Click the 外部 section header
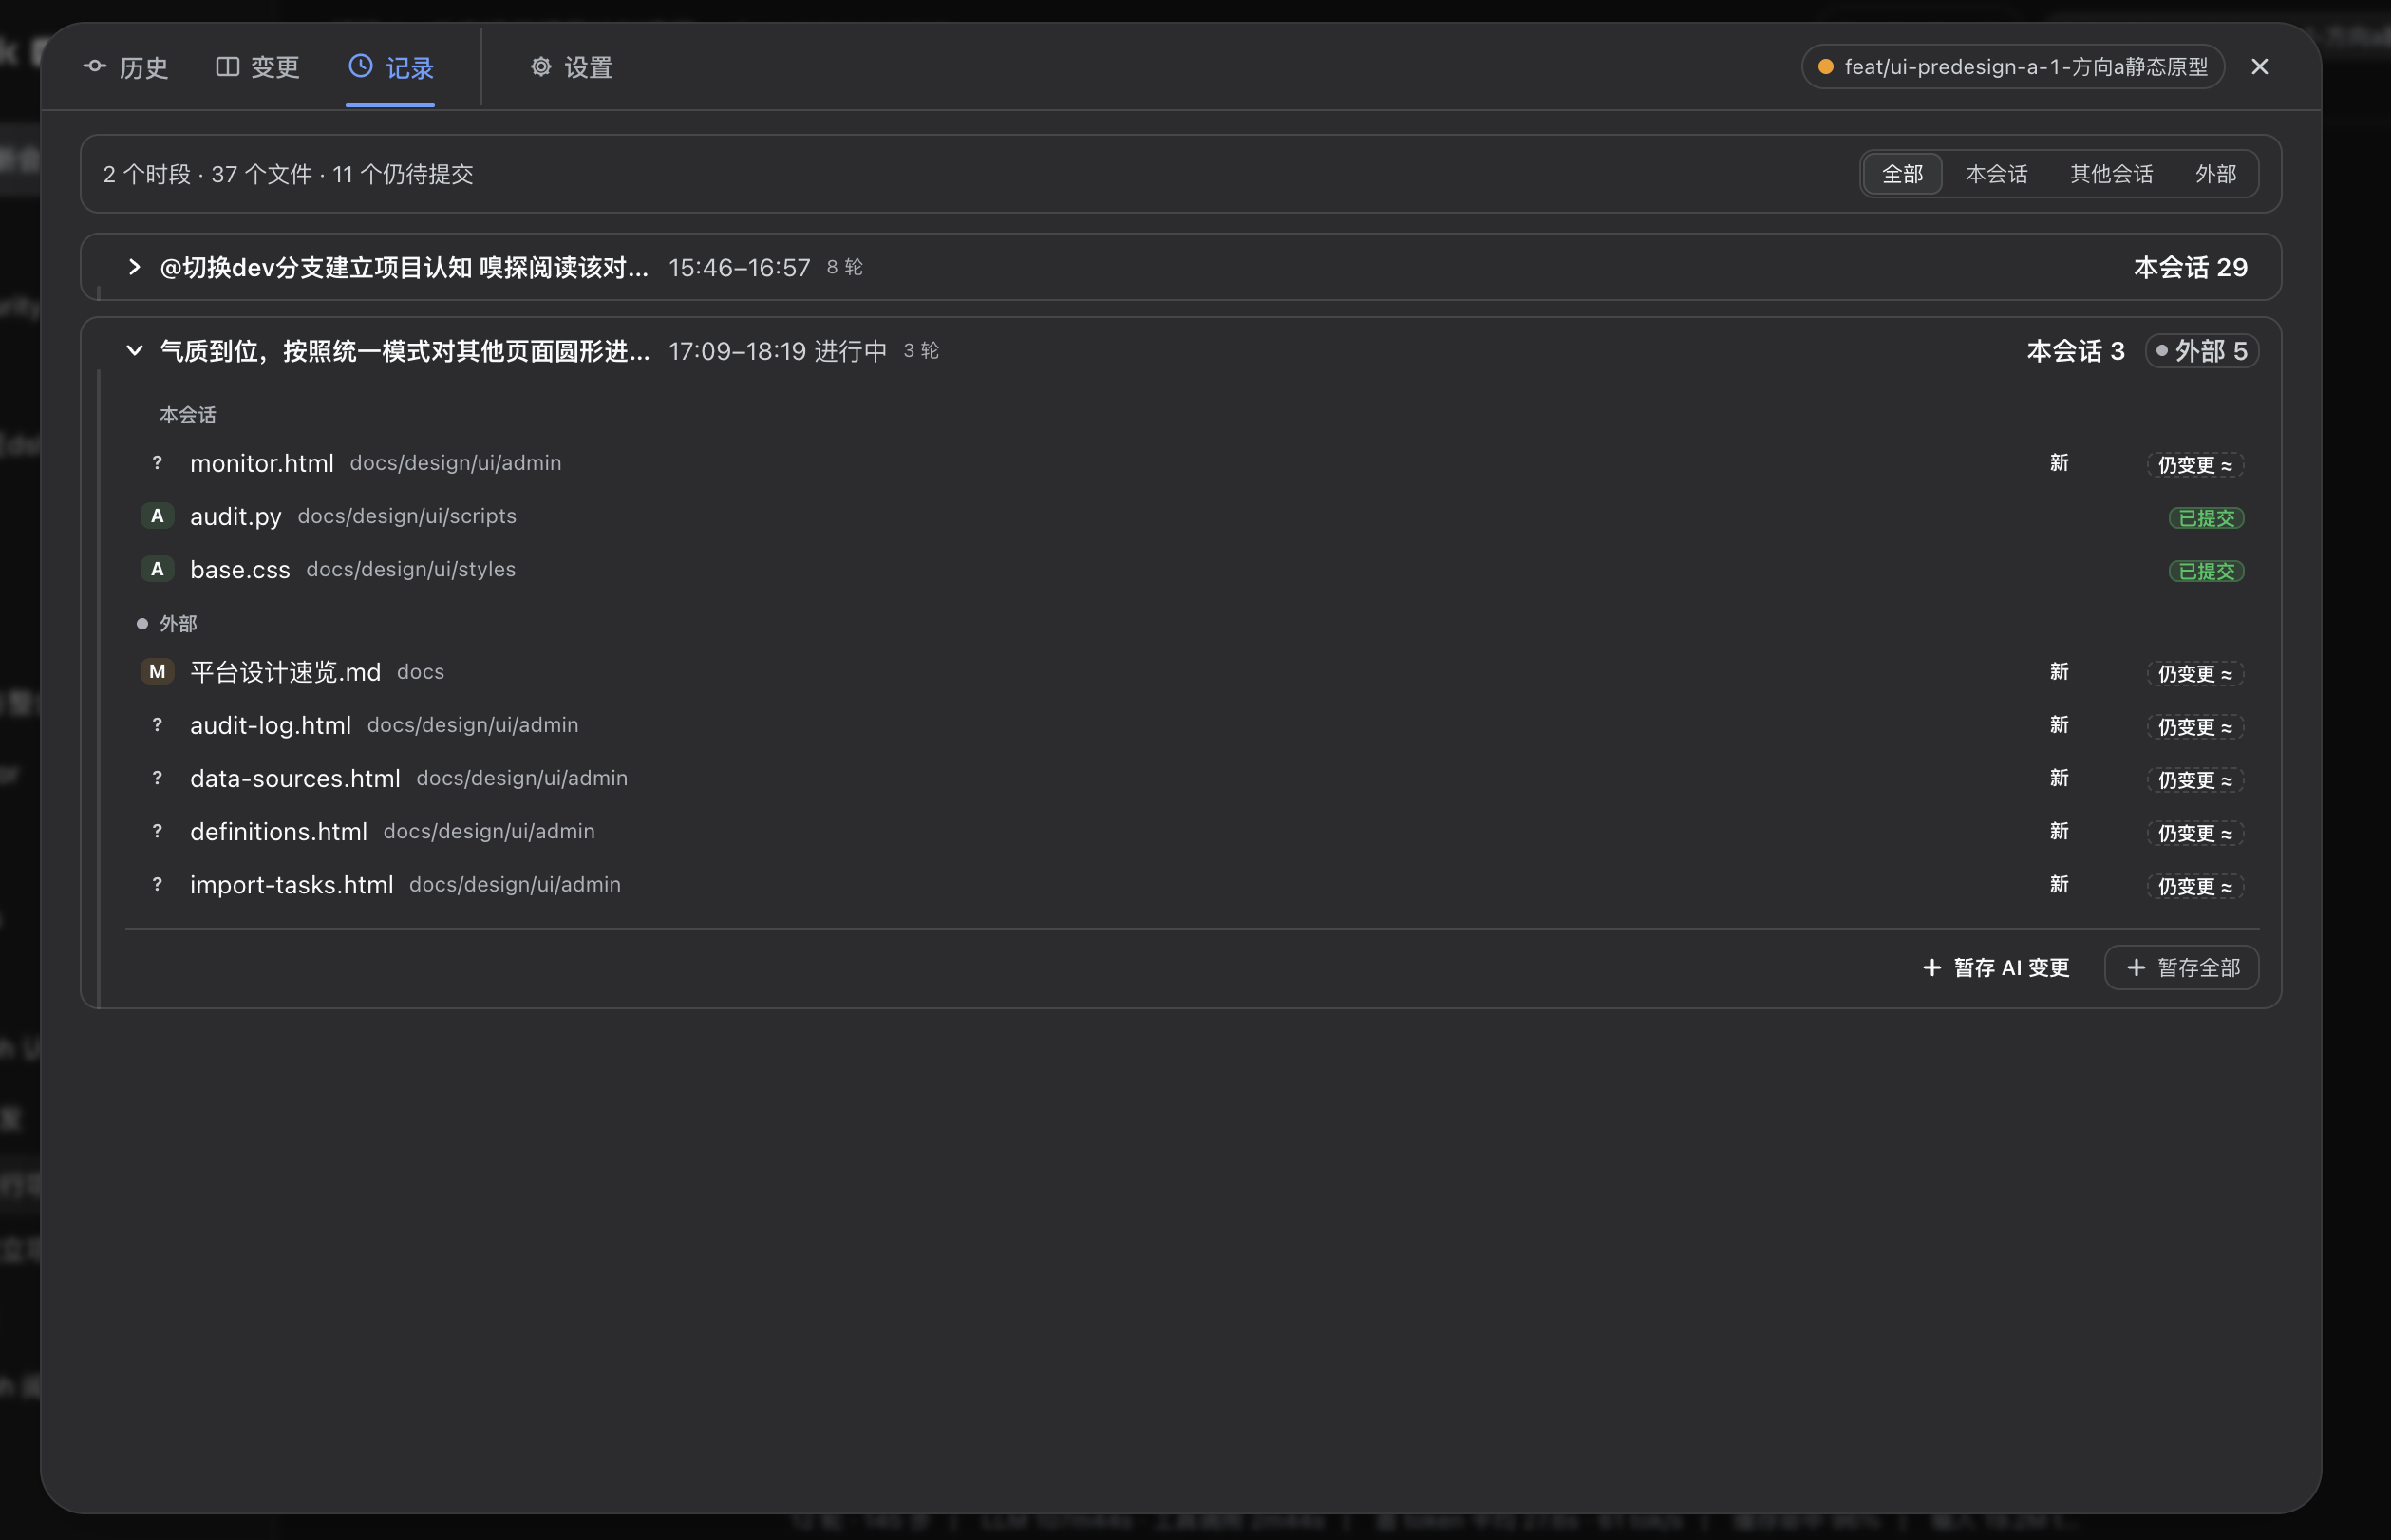Viewport: 2391px width, 1540px height. click(x=167, y=624)
